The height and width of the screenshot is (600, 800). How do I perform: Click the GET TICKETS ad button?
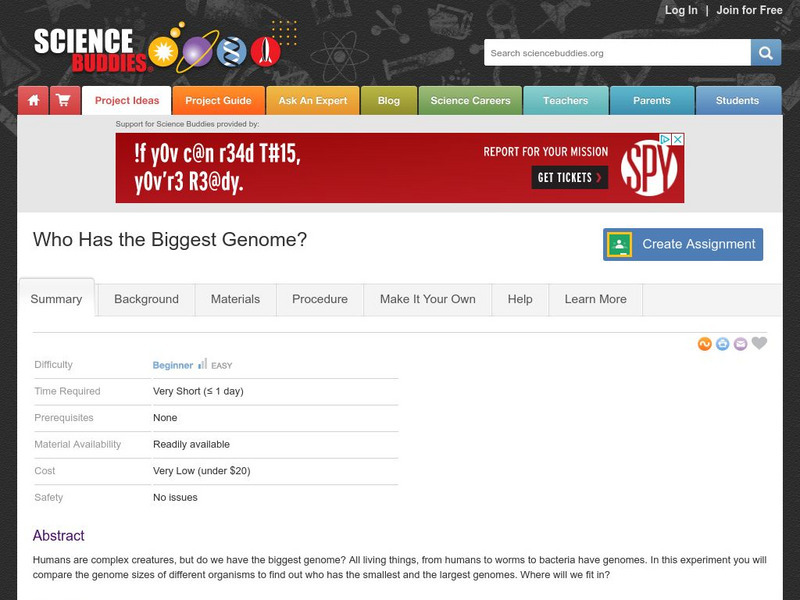pyautogui.click(x=570, y=178)
